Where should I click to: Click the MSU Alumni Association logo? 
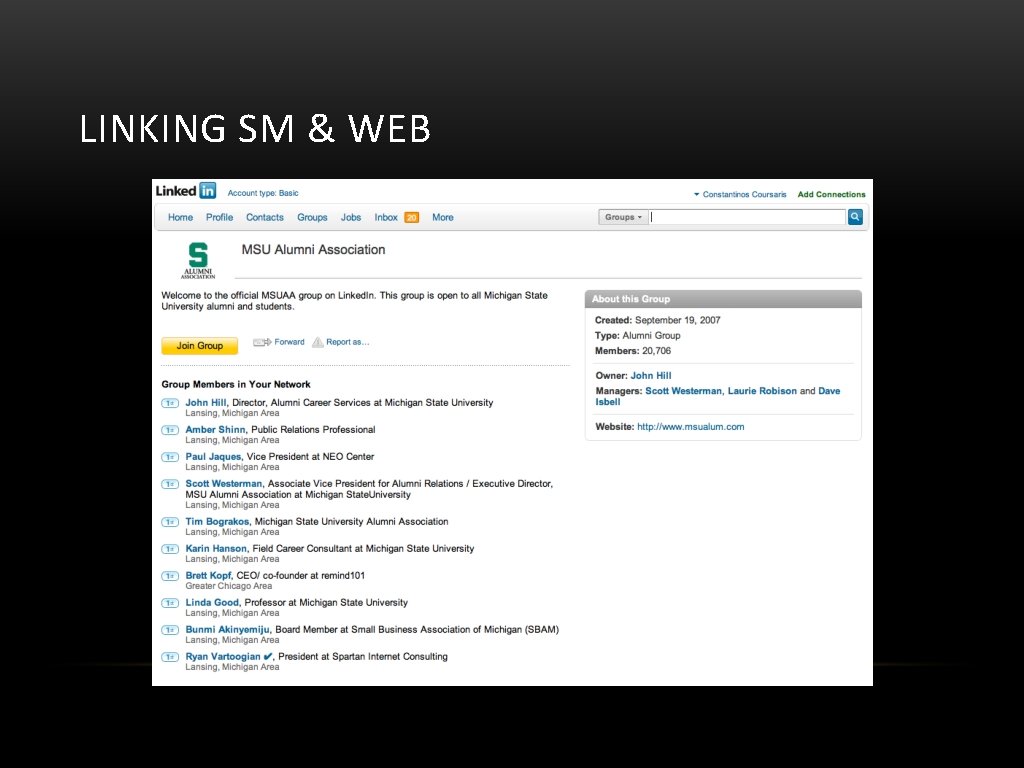pos(198,260)
